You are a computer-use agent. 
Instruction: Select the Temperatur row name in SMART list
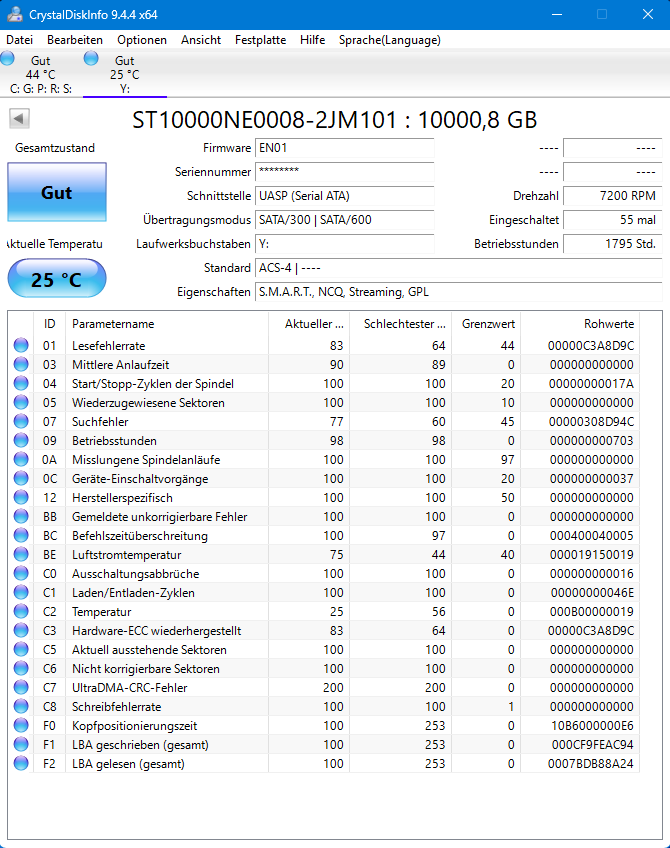tap(102, 612)
